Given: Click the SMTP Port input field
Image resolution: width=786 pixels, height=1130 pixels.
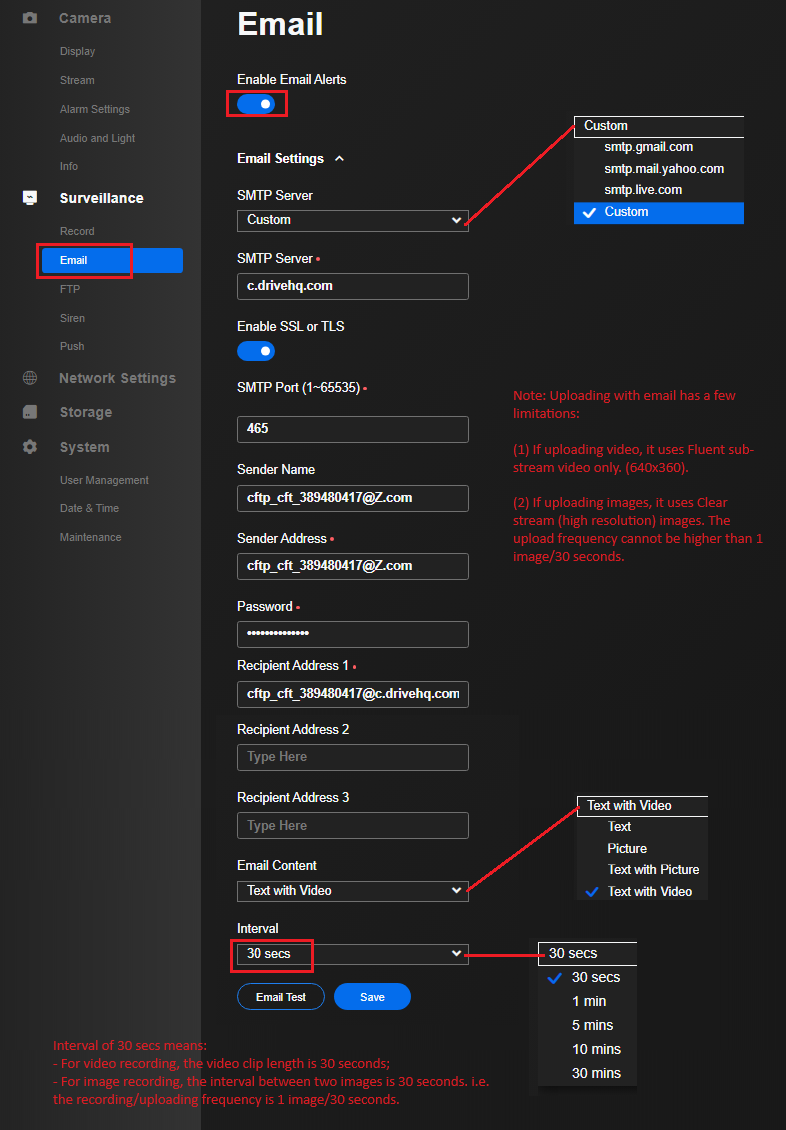Looking at the screenshot, I should tap(352, 429).
